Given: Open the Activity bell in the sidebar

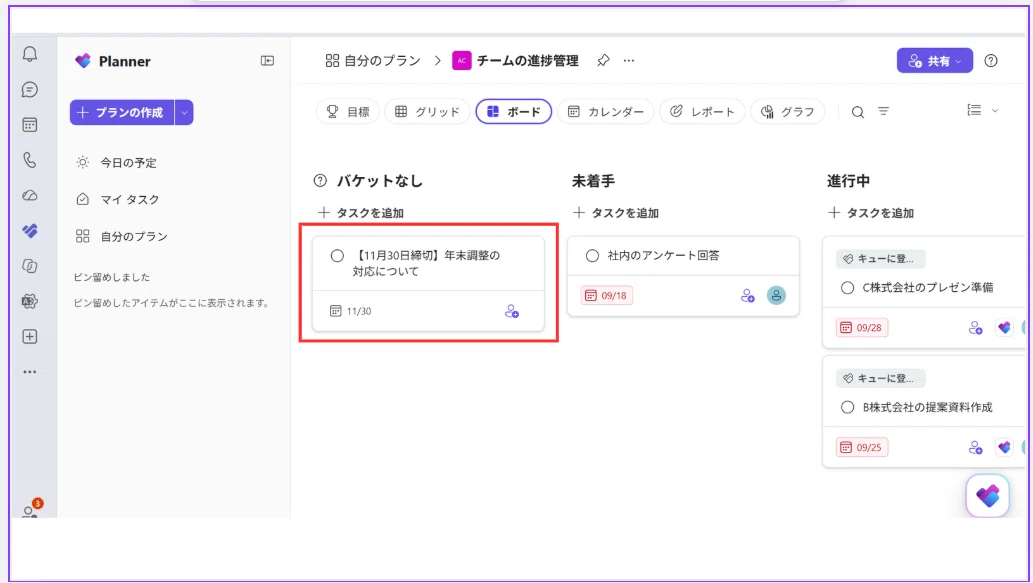Looking at the screenshot, I should coord(30,54).
